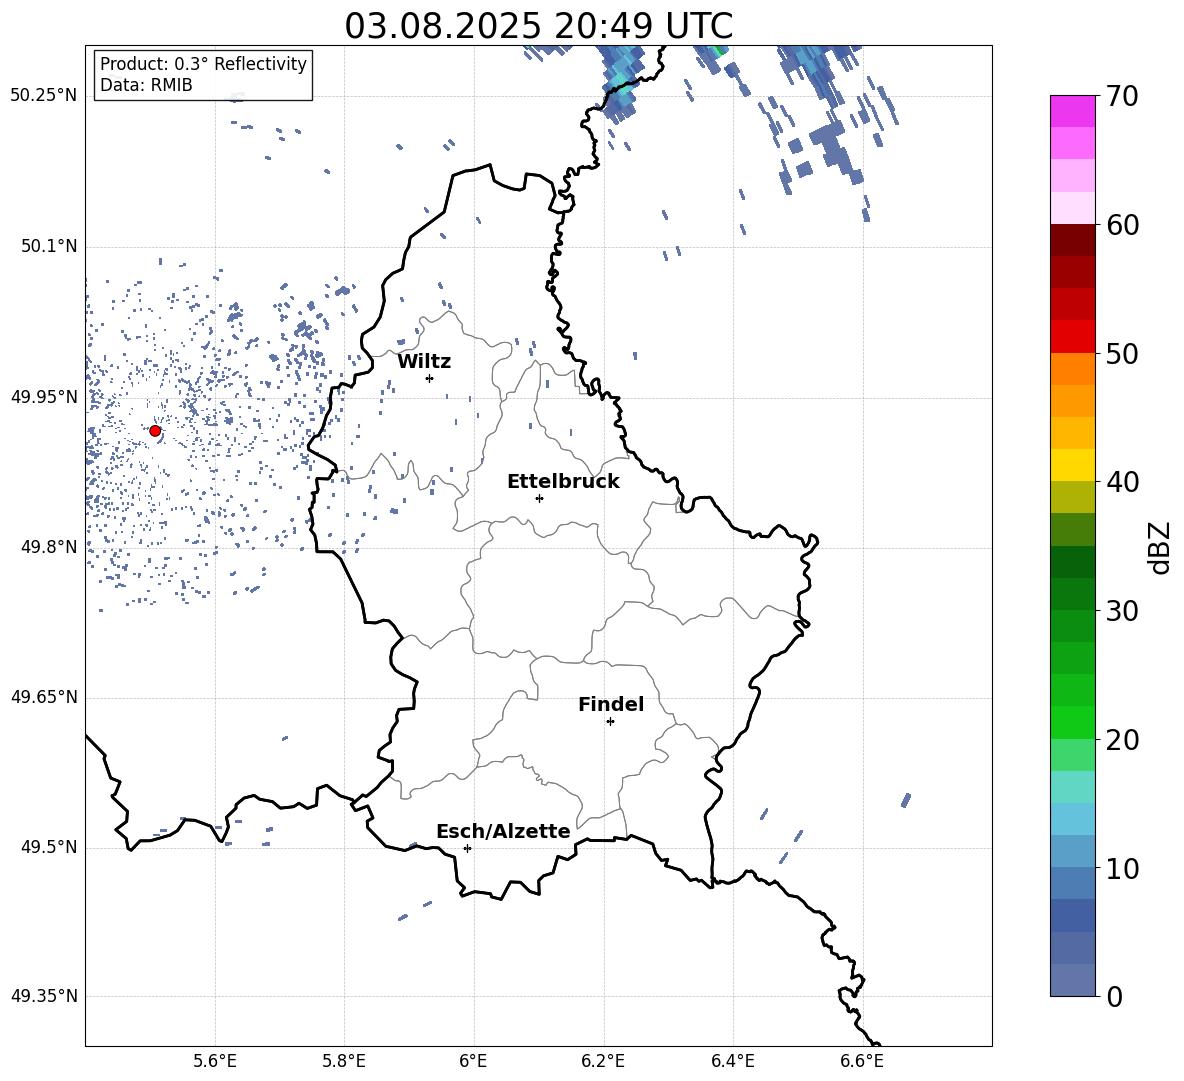Click the longitude label 6.4°E
Screen dimensions: 1184x1081
click(732, 1062)
